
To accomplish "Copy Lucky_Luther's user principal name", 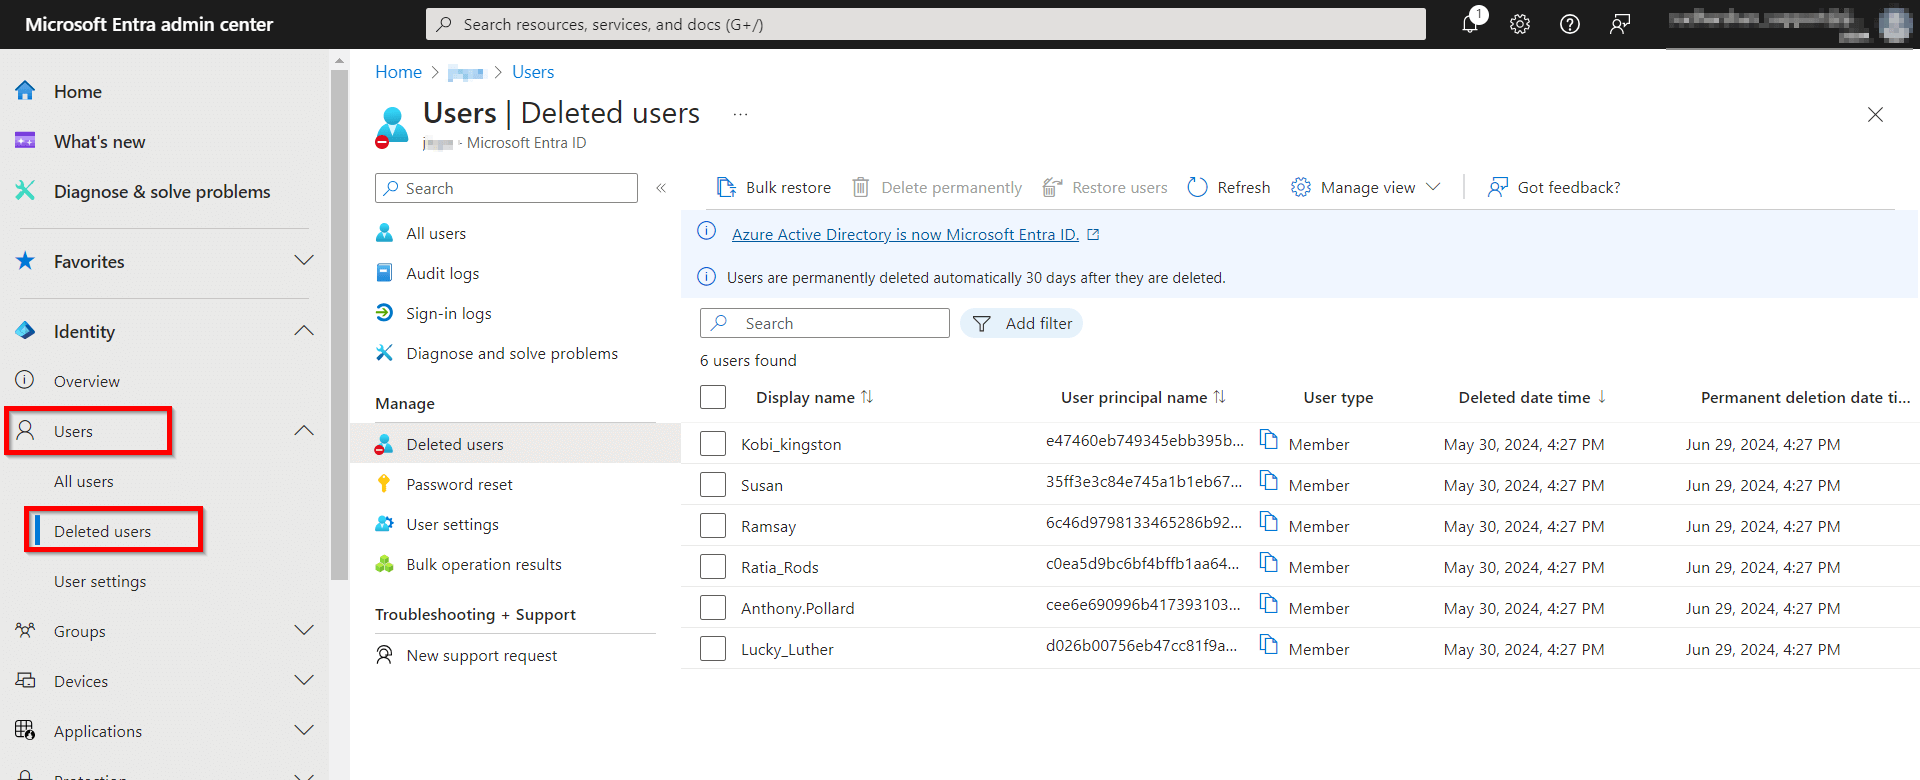I will [1268, 644].
